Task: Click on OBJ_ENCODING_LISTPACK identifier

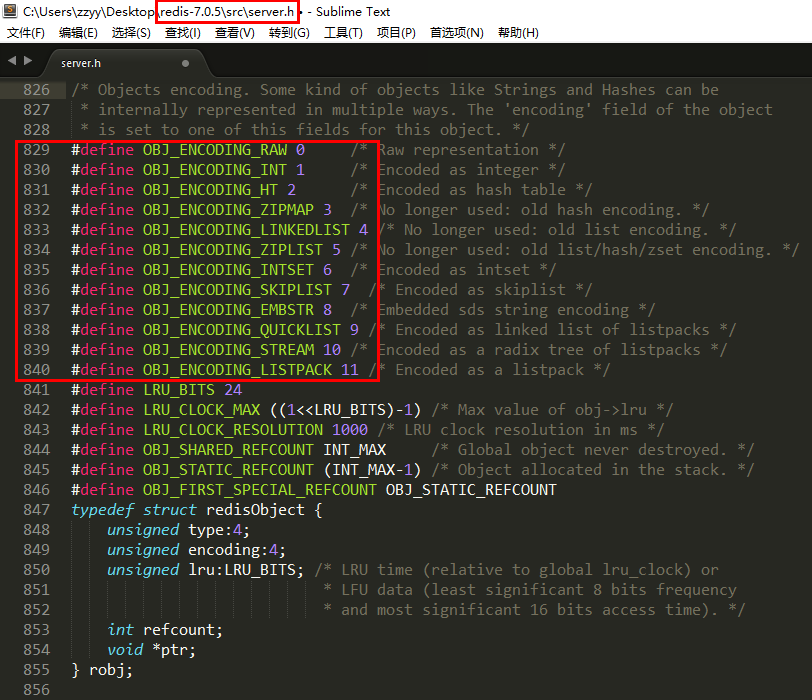Action: pyautogui.click(x=237, y=370)
